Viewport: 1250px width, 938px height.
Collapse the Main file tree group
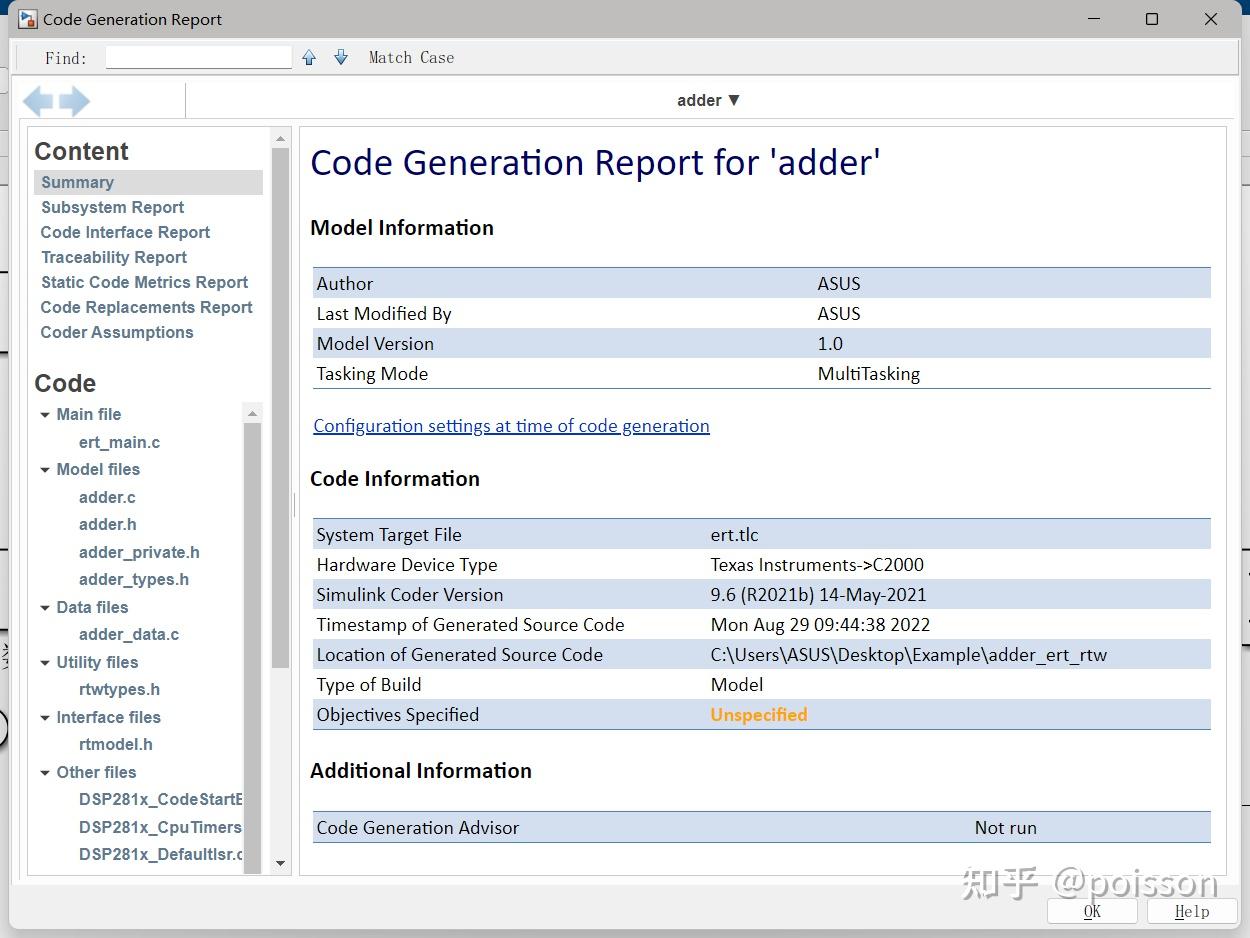pyautogui.click(x=45, y=415)
